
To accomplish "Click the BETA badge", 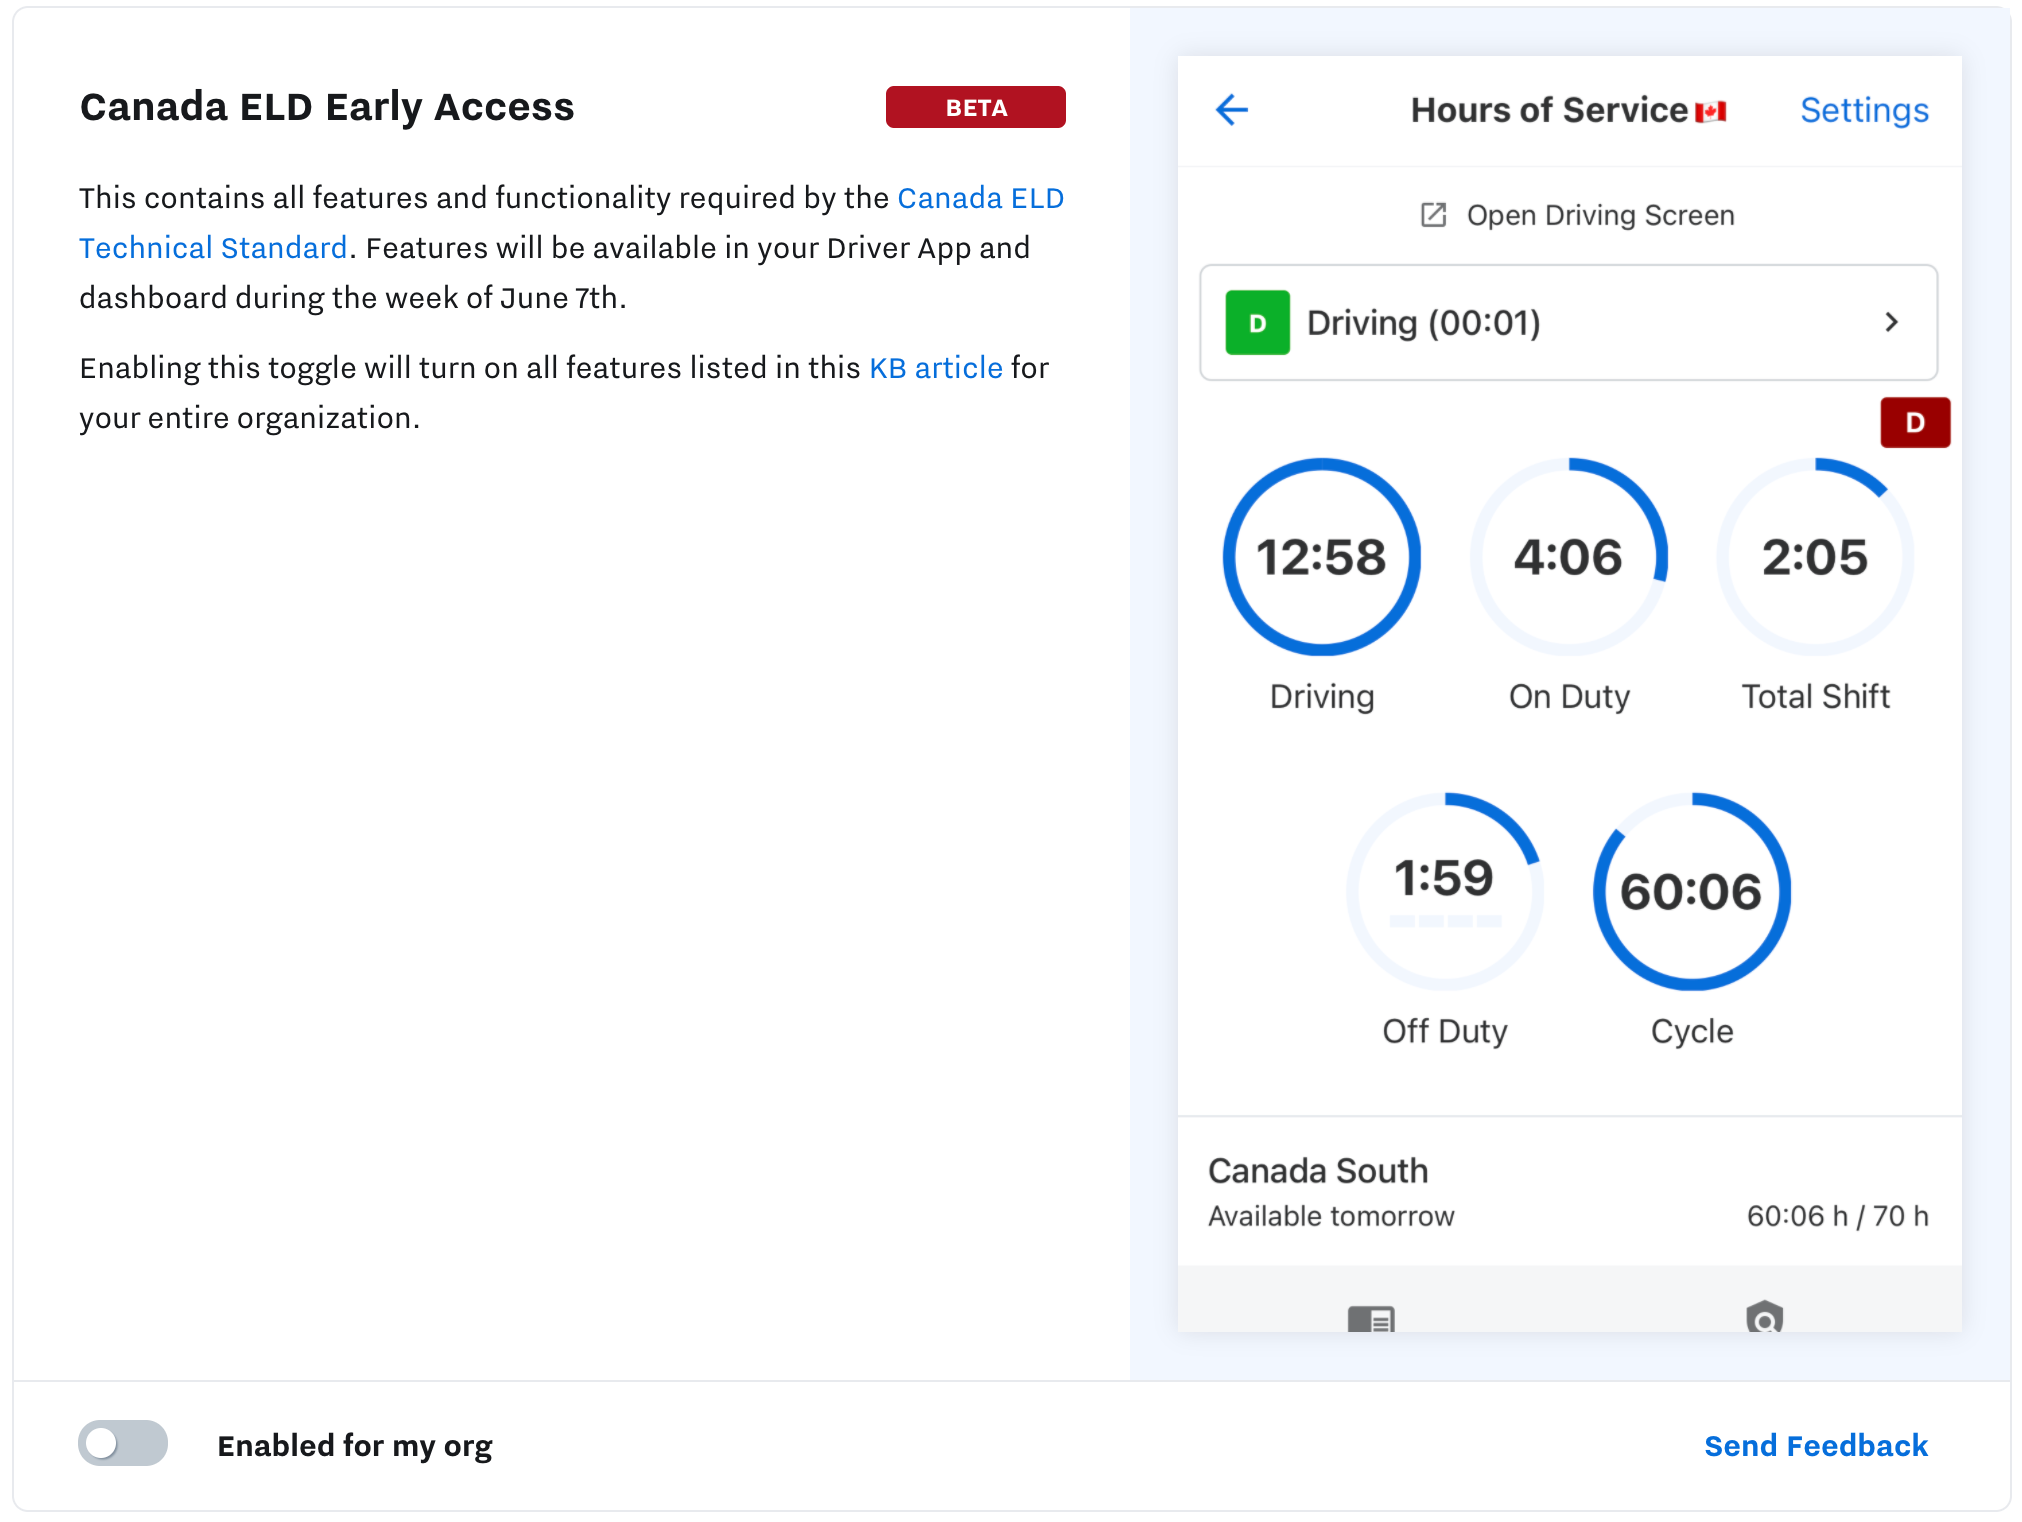I will pos(975,107).
